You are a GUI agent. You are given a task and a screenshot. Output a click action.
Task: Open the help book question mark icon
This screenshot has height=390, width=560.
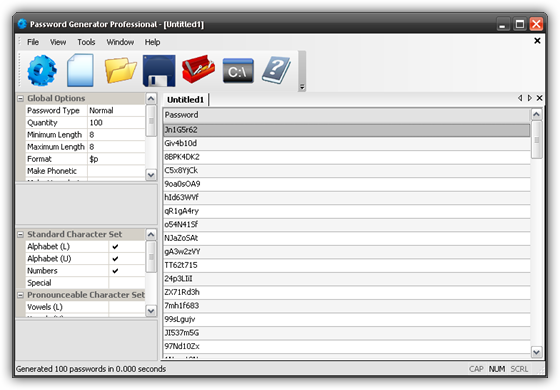[276, 70]
